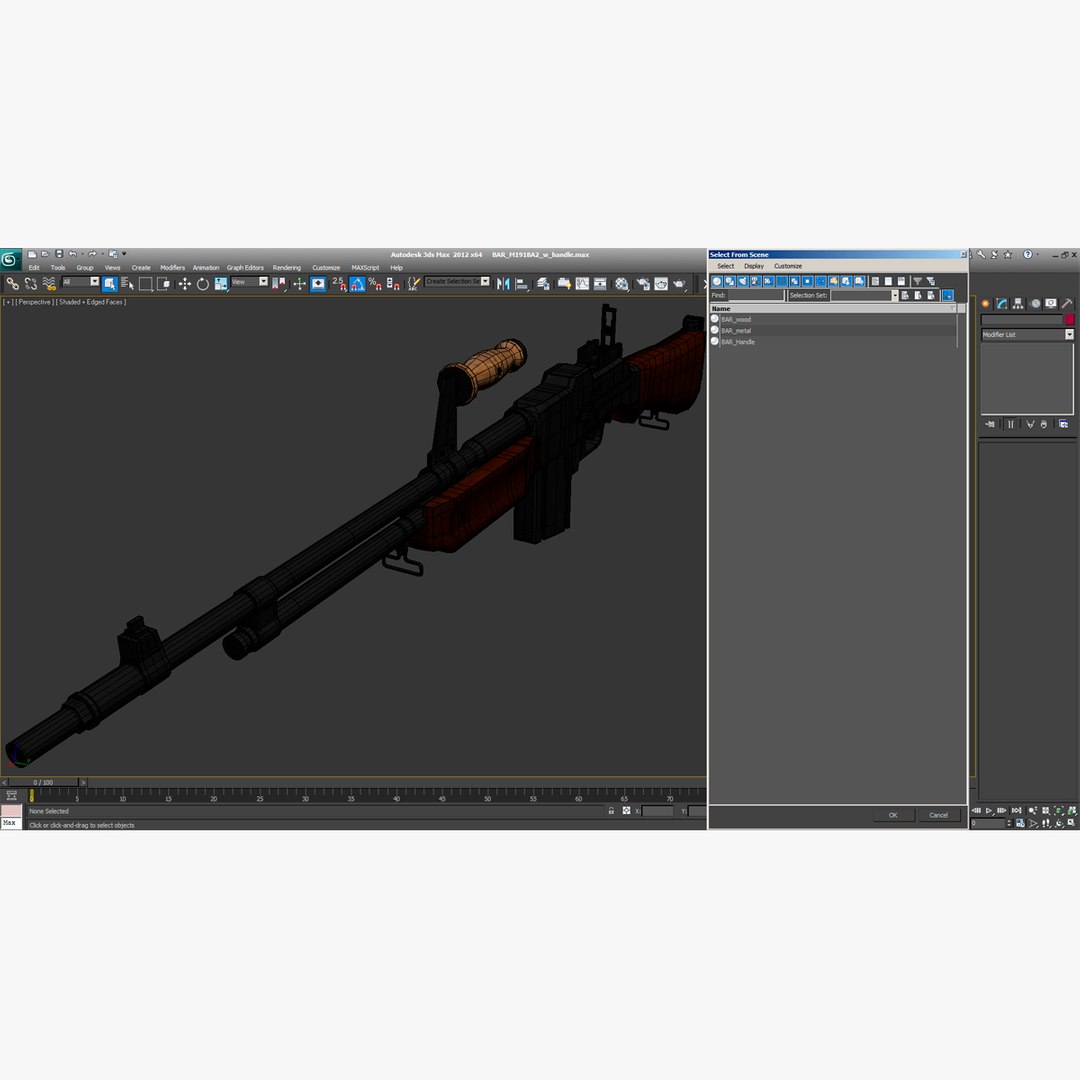Viewport: 1080px width, 1080px height.
Task: Open the Graph Editors menu
Action: [x=245, y=268]
